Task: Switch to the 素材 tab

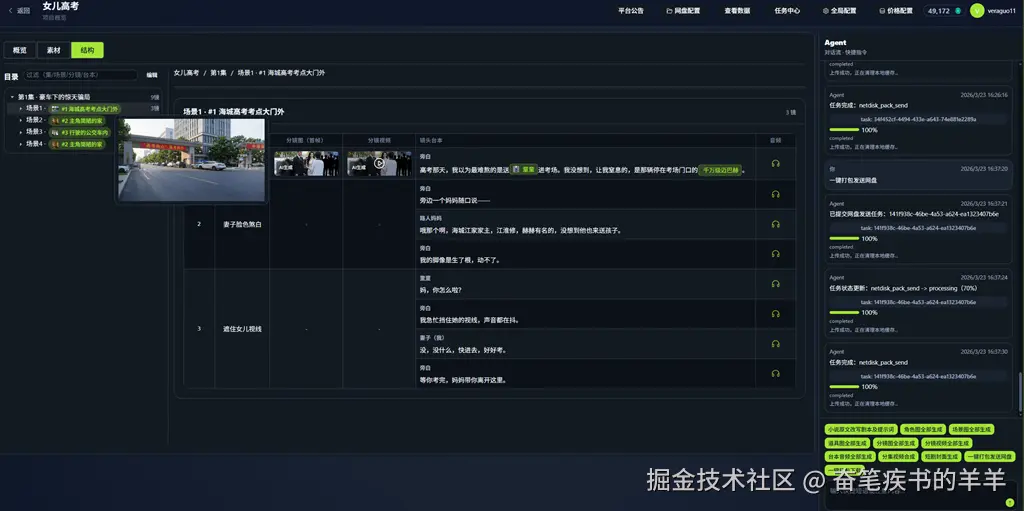Action: tap(54, 50)
